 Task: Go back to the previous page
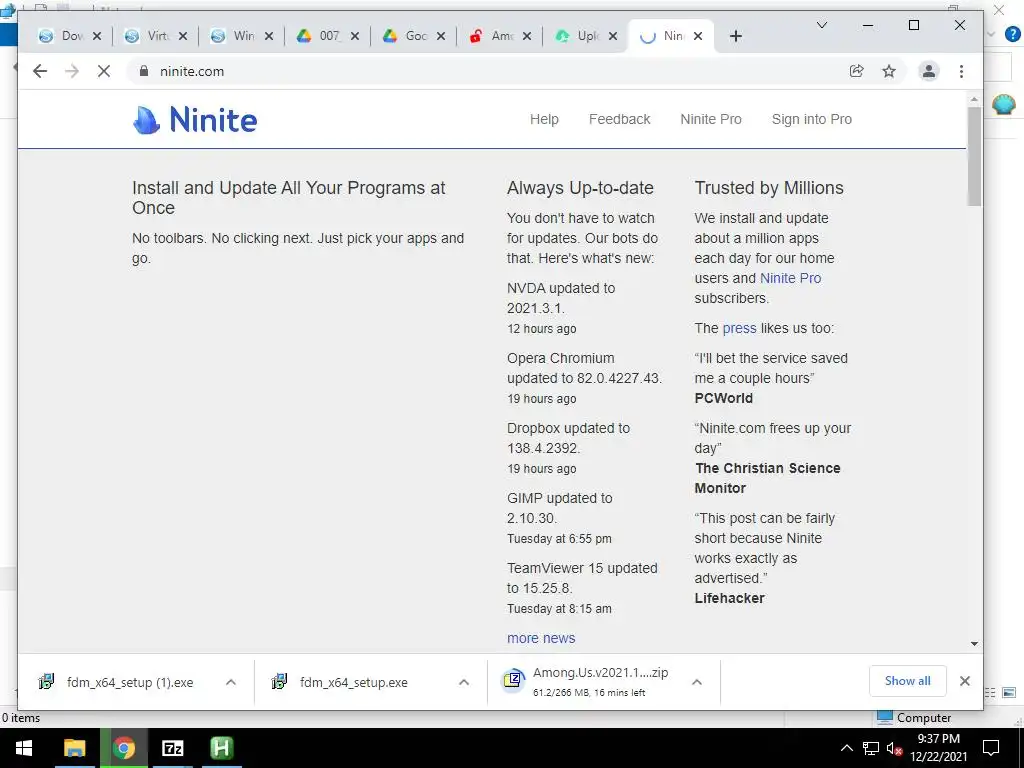click(x=40, y=71)
